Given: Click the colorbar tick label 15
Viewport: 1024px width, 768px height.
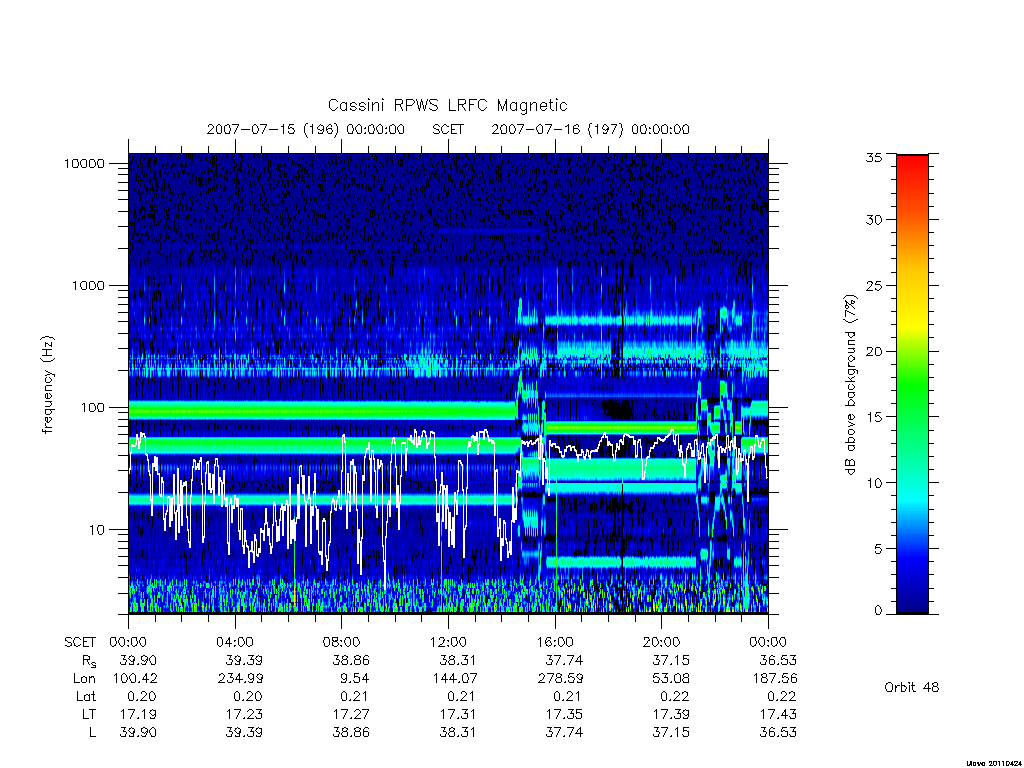Looking at the screenshot, I should (x=873, y=417).
